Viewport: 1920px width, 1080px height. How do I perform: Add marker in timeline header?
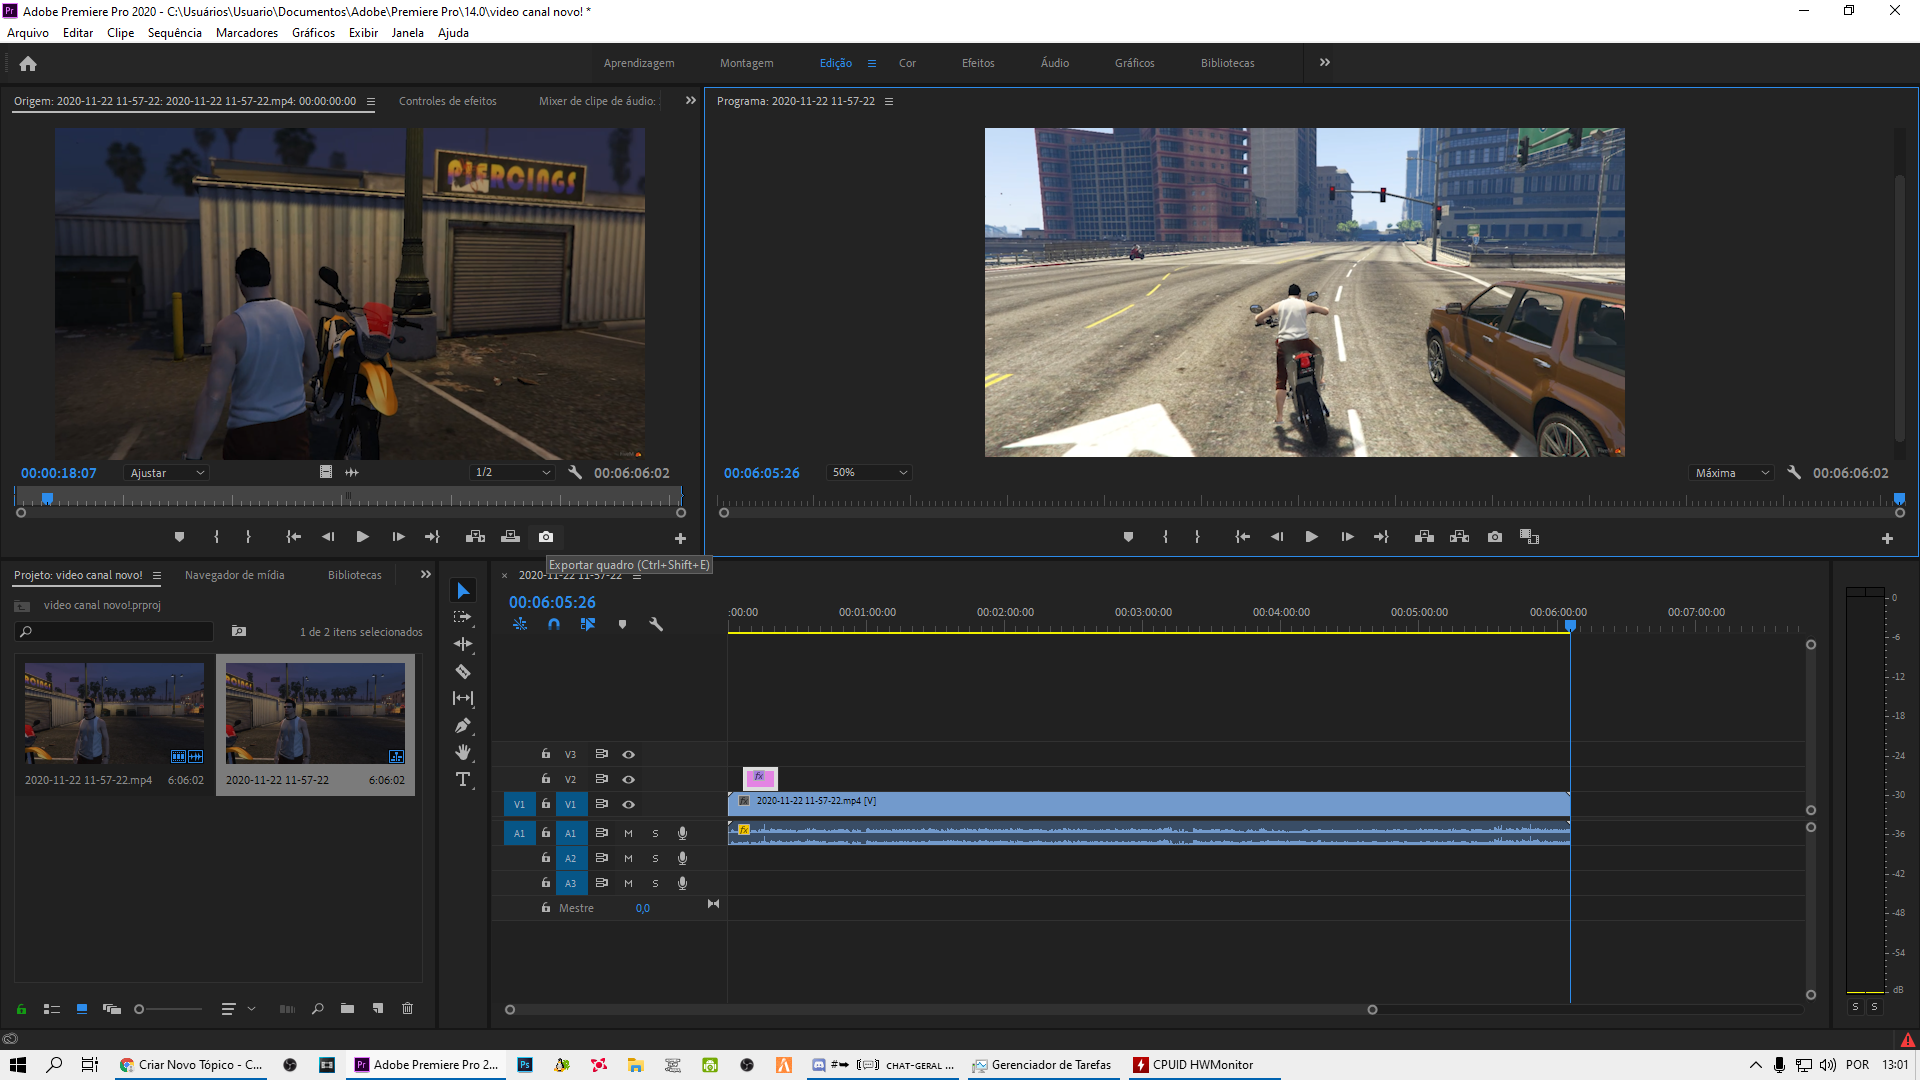(622, 624)
